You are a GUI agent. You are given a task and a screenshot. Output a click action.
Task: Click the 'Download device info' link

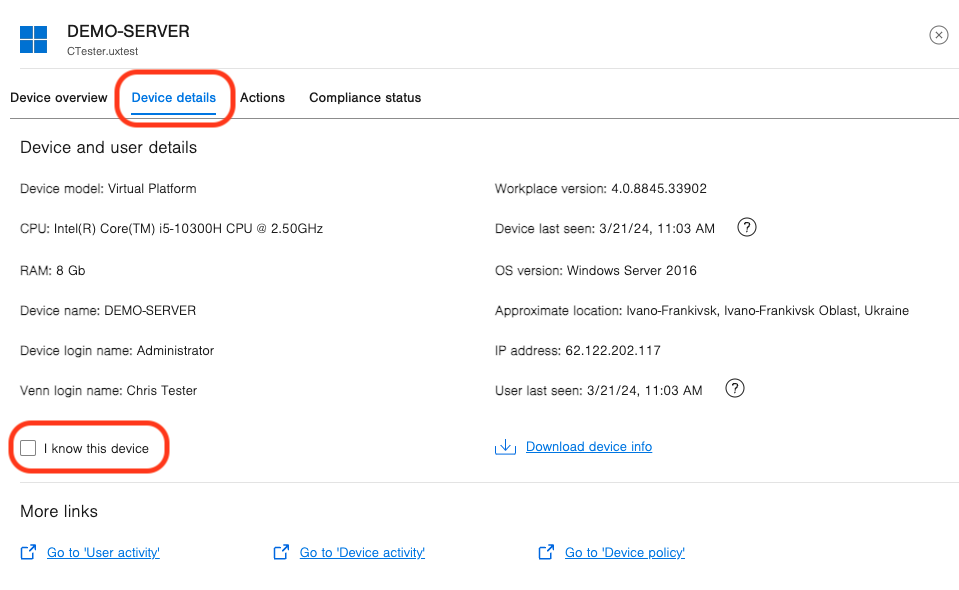(x=589, y=447)
